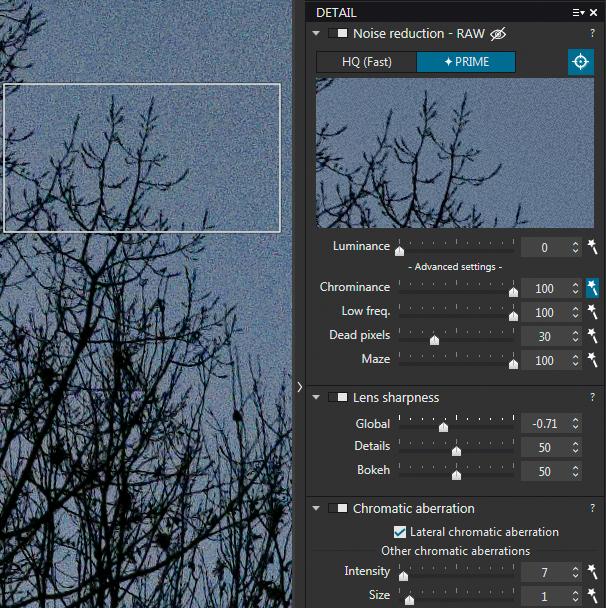Collapse the Lens sharpness section
The height and width of the screenshot is (608, 606).
pyautogui.click(x=316, y=397)
